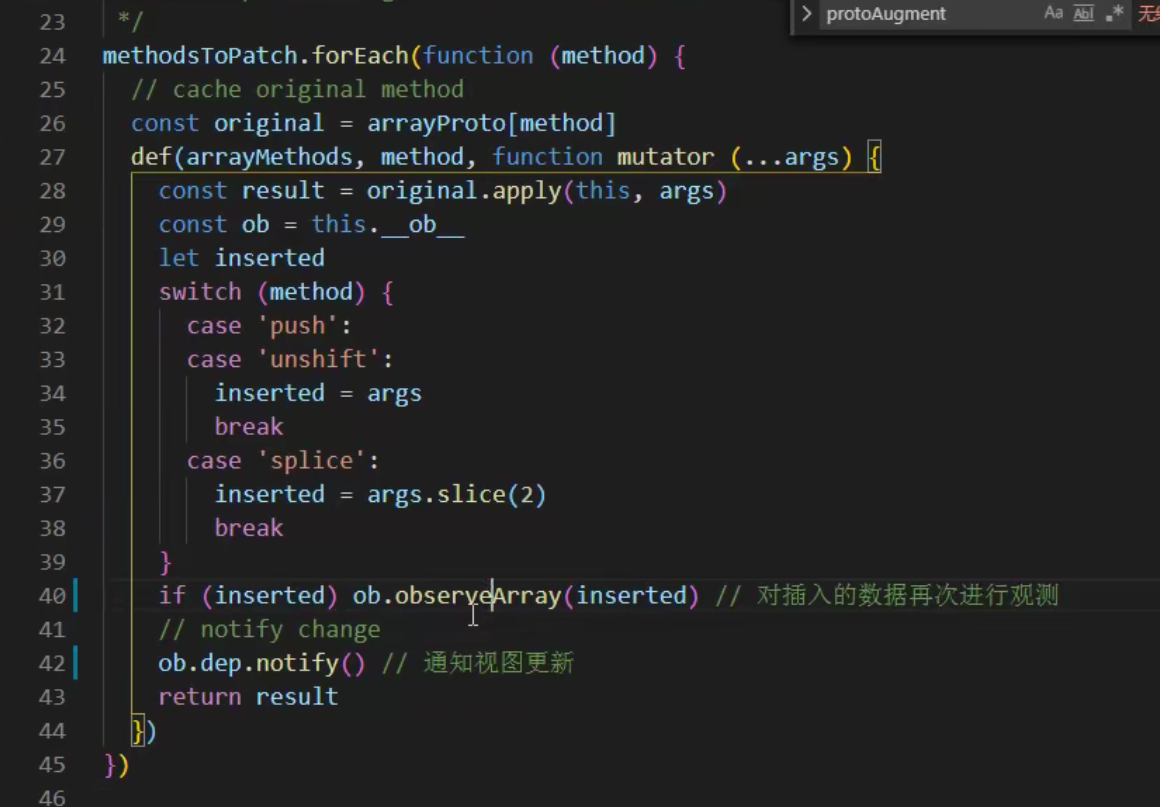Viewport: 1160px width, 807px height.
Task: Click ob.dep.notify() on line 42
Action: pos(261,663)
